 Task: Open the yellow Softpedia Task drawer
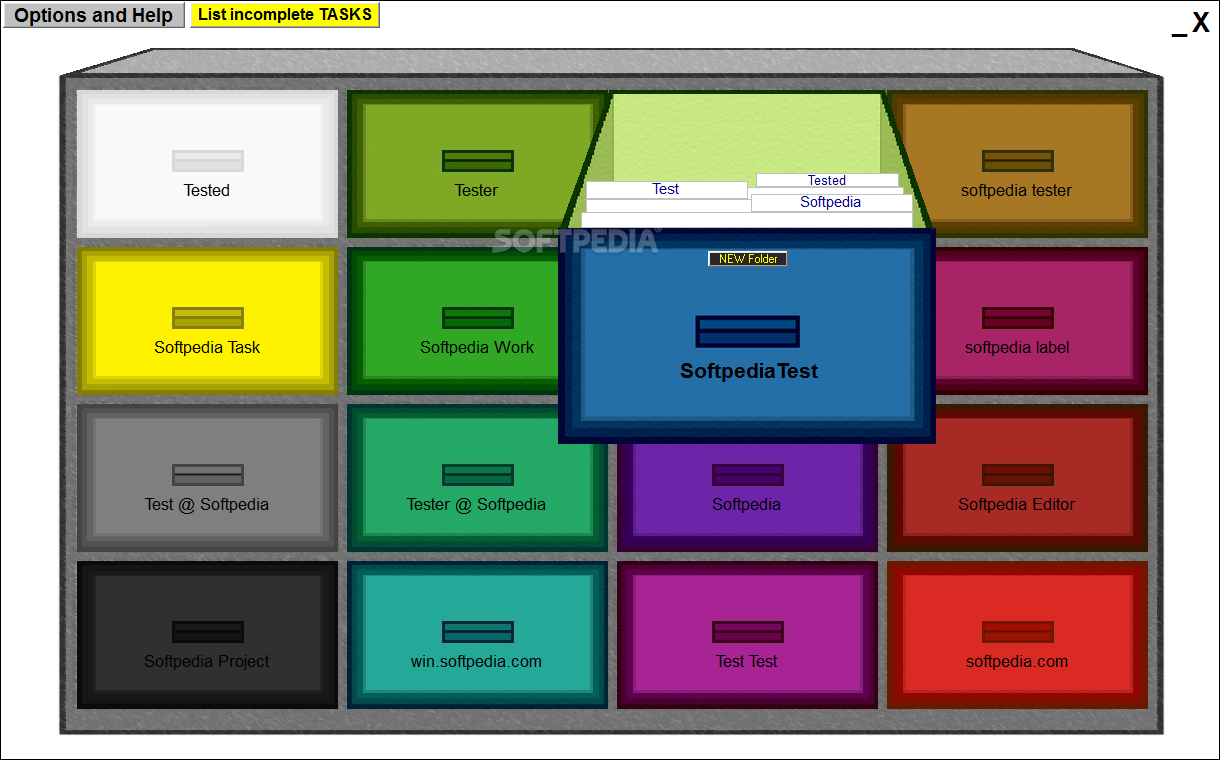coord(207,321)
